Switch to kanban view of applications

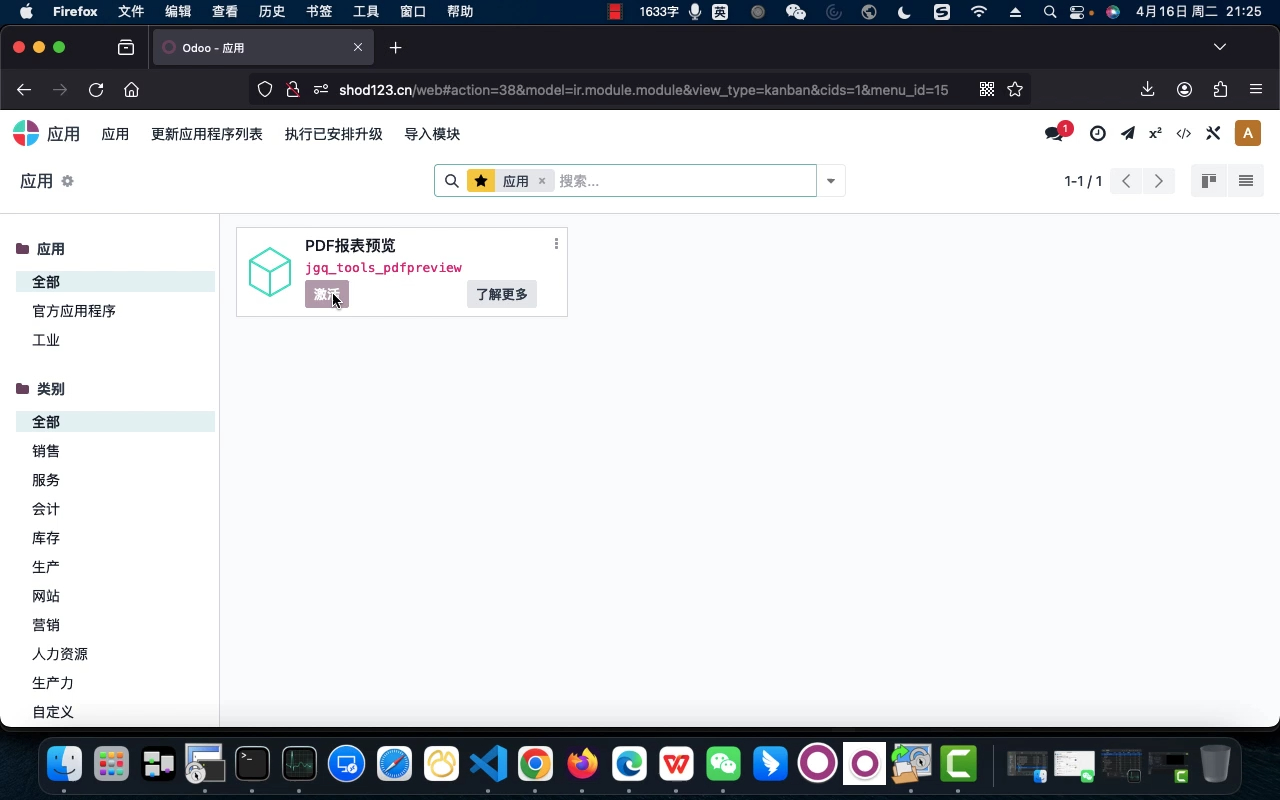pyautogui.click(x=1208, y=181)
